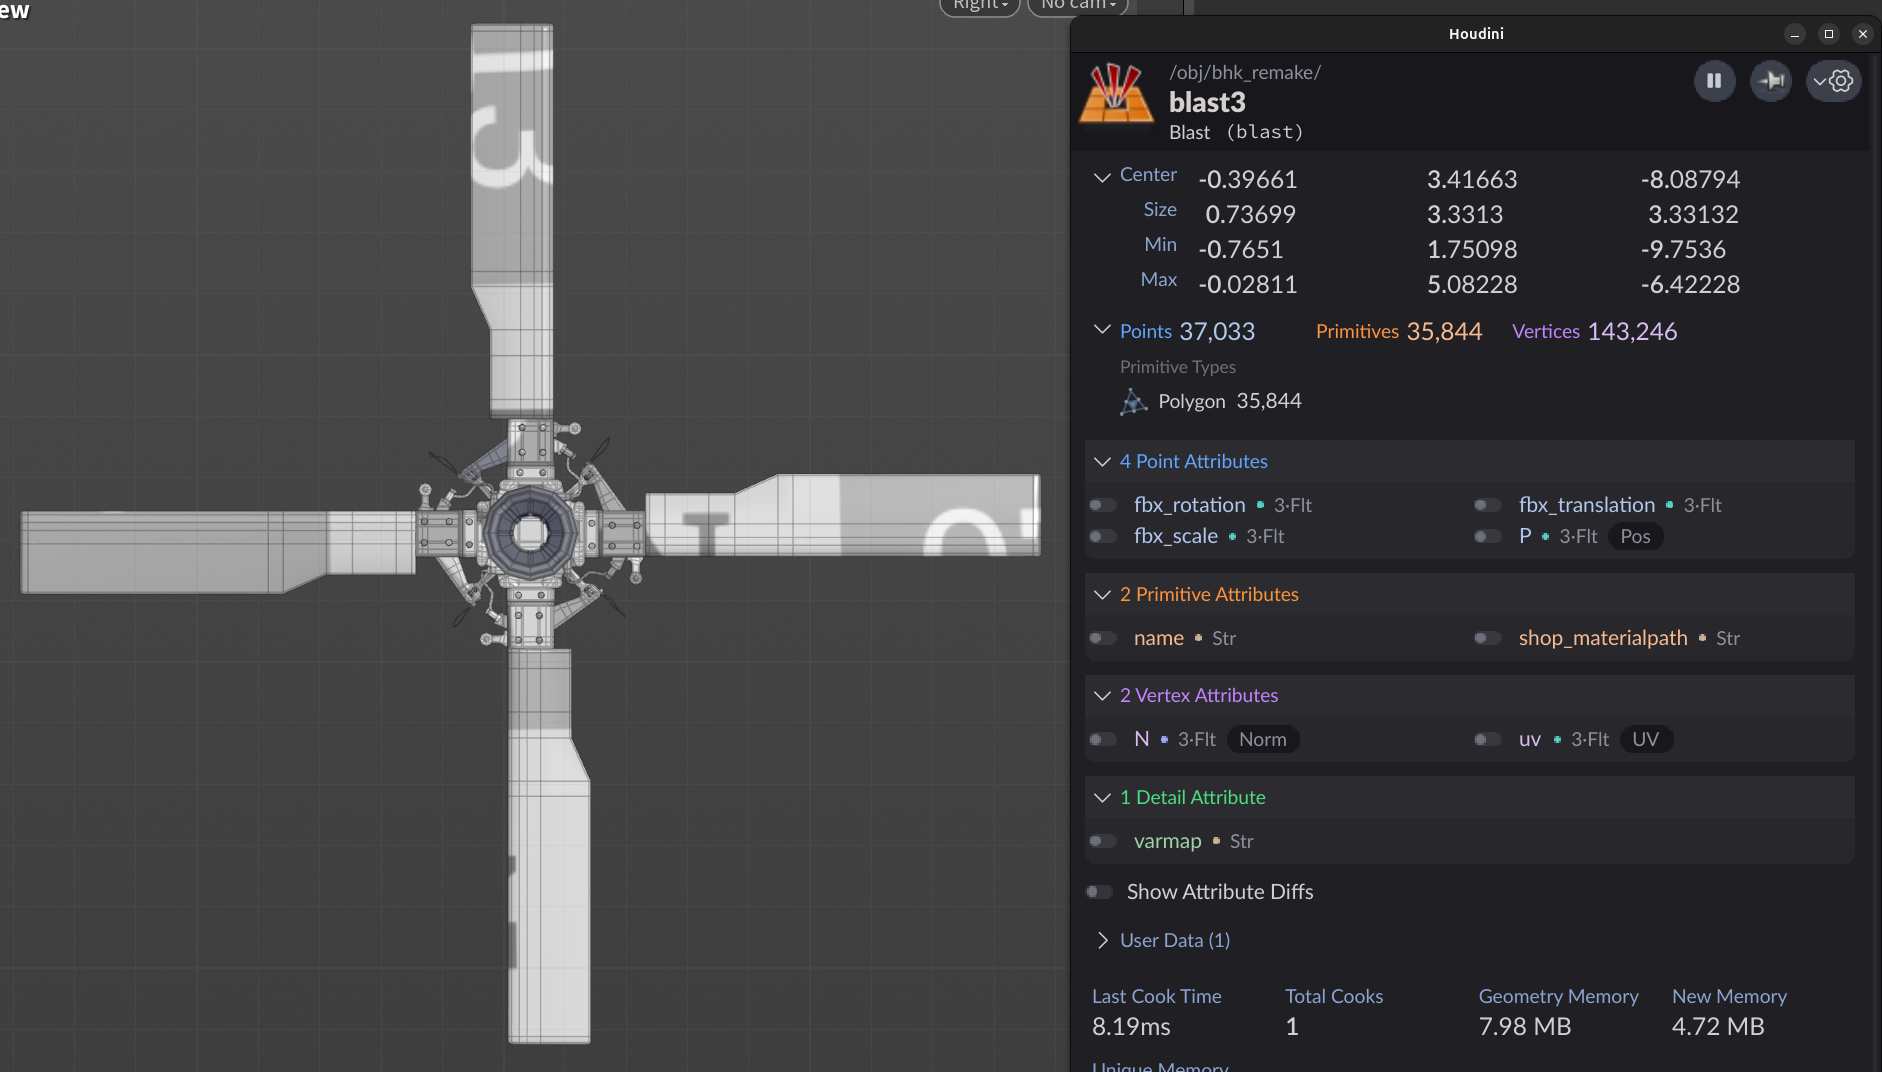
Task: Open the Right viewport view dropdown
Action: click(979, 5)
